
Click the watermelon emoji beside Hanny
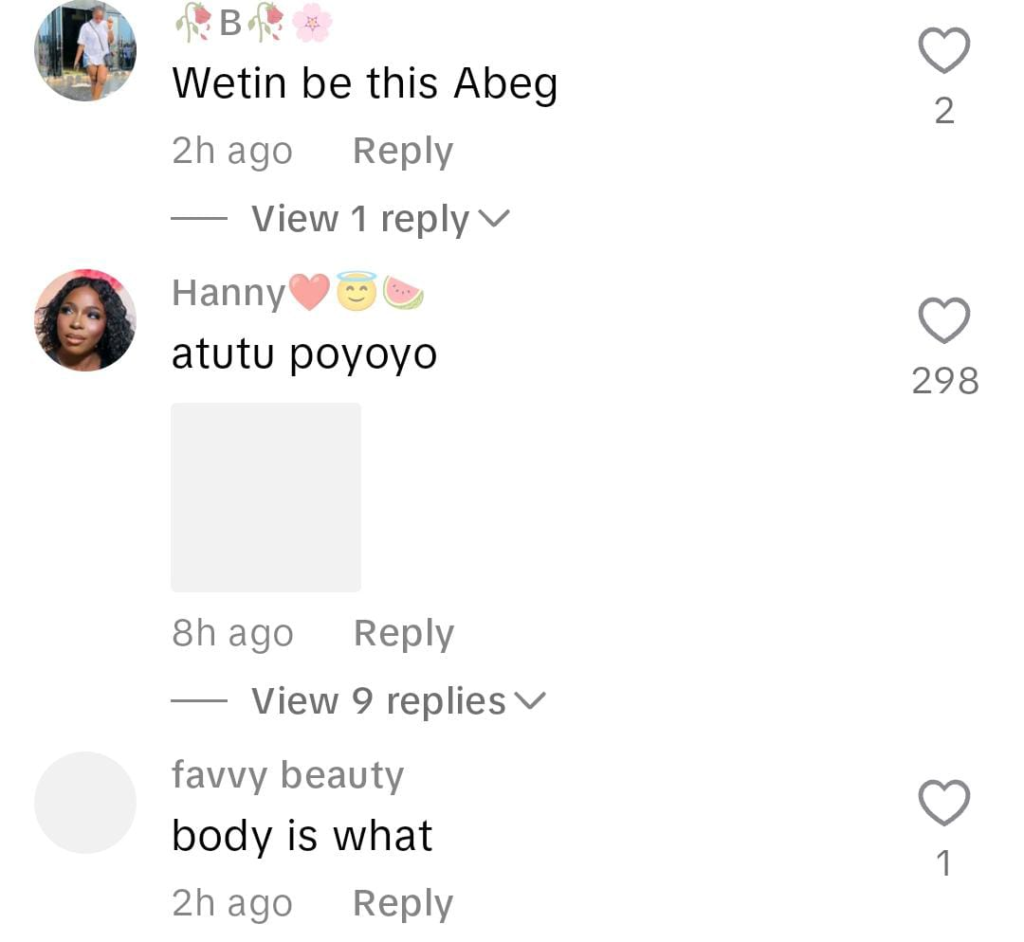[403, 292]
